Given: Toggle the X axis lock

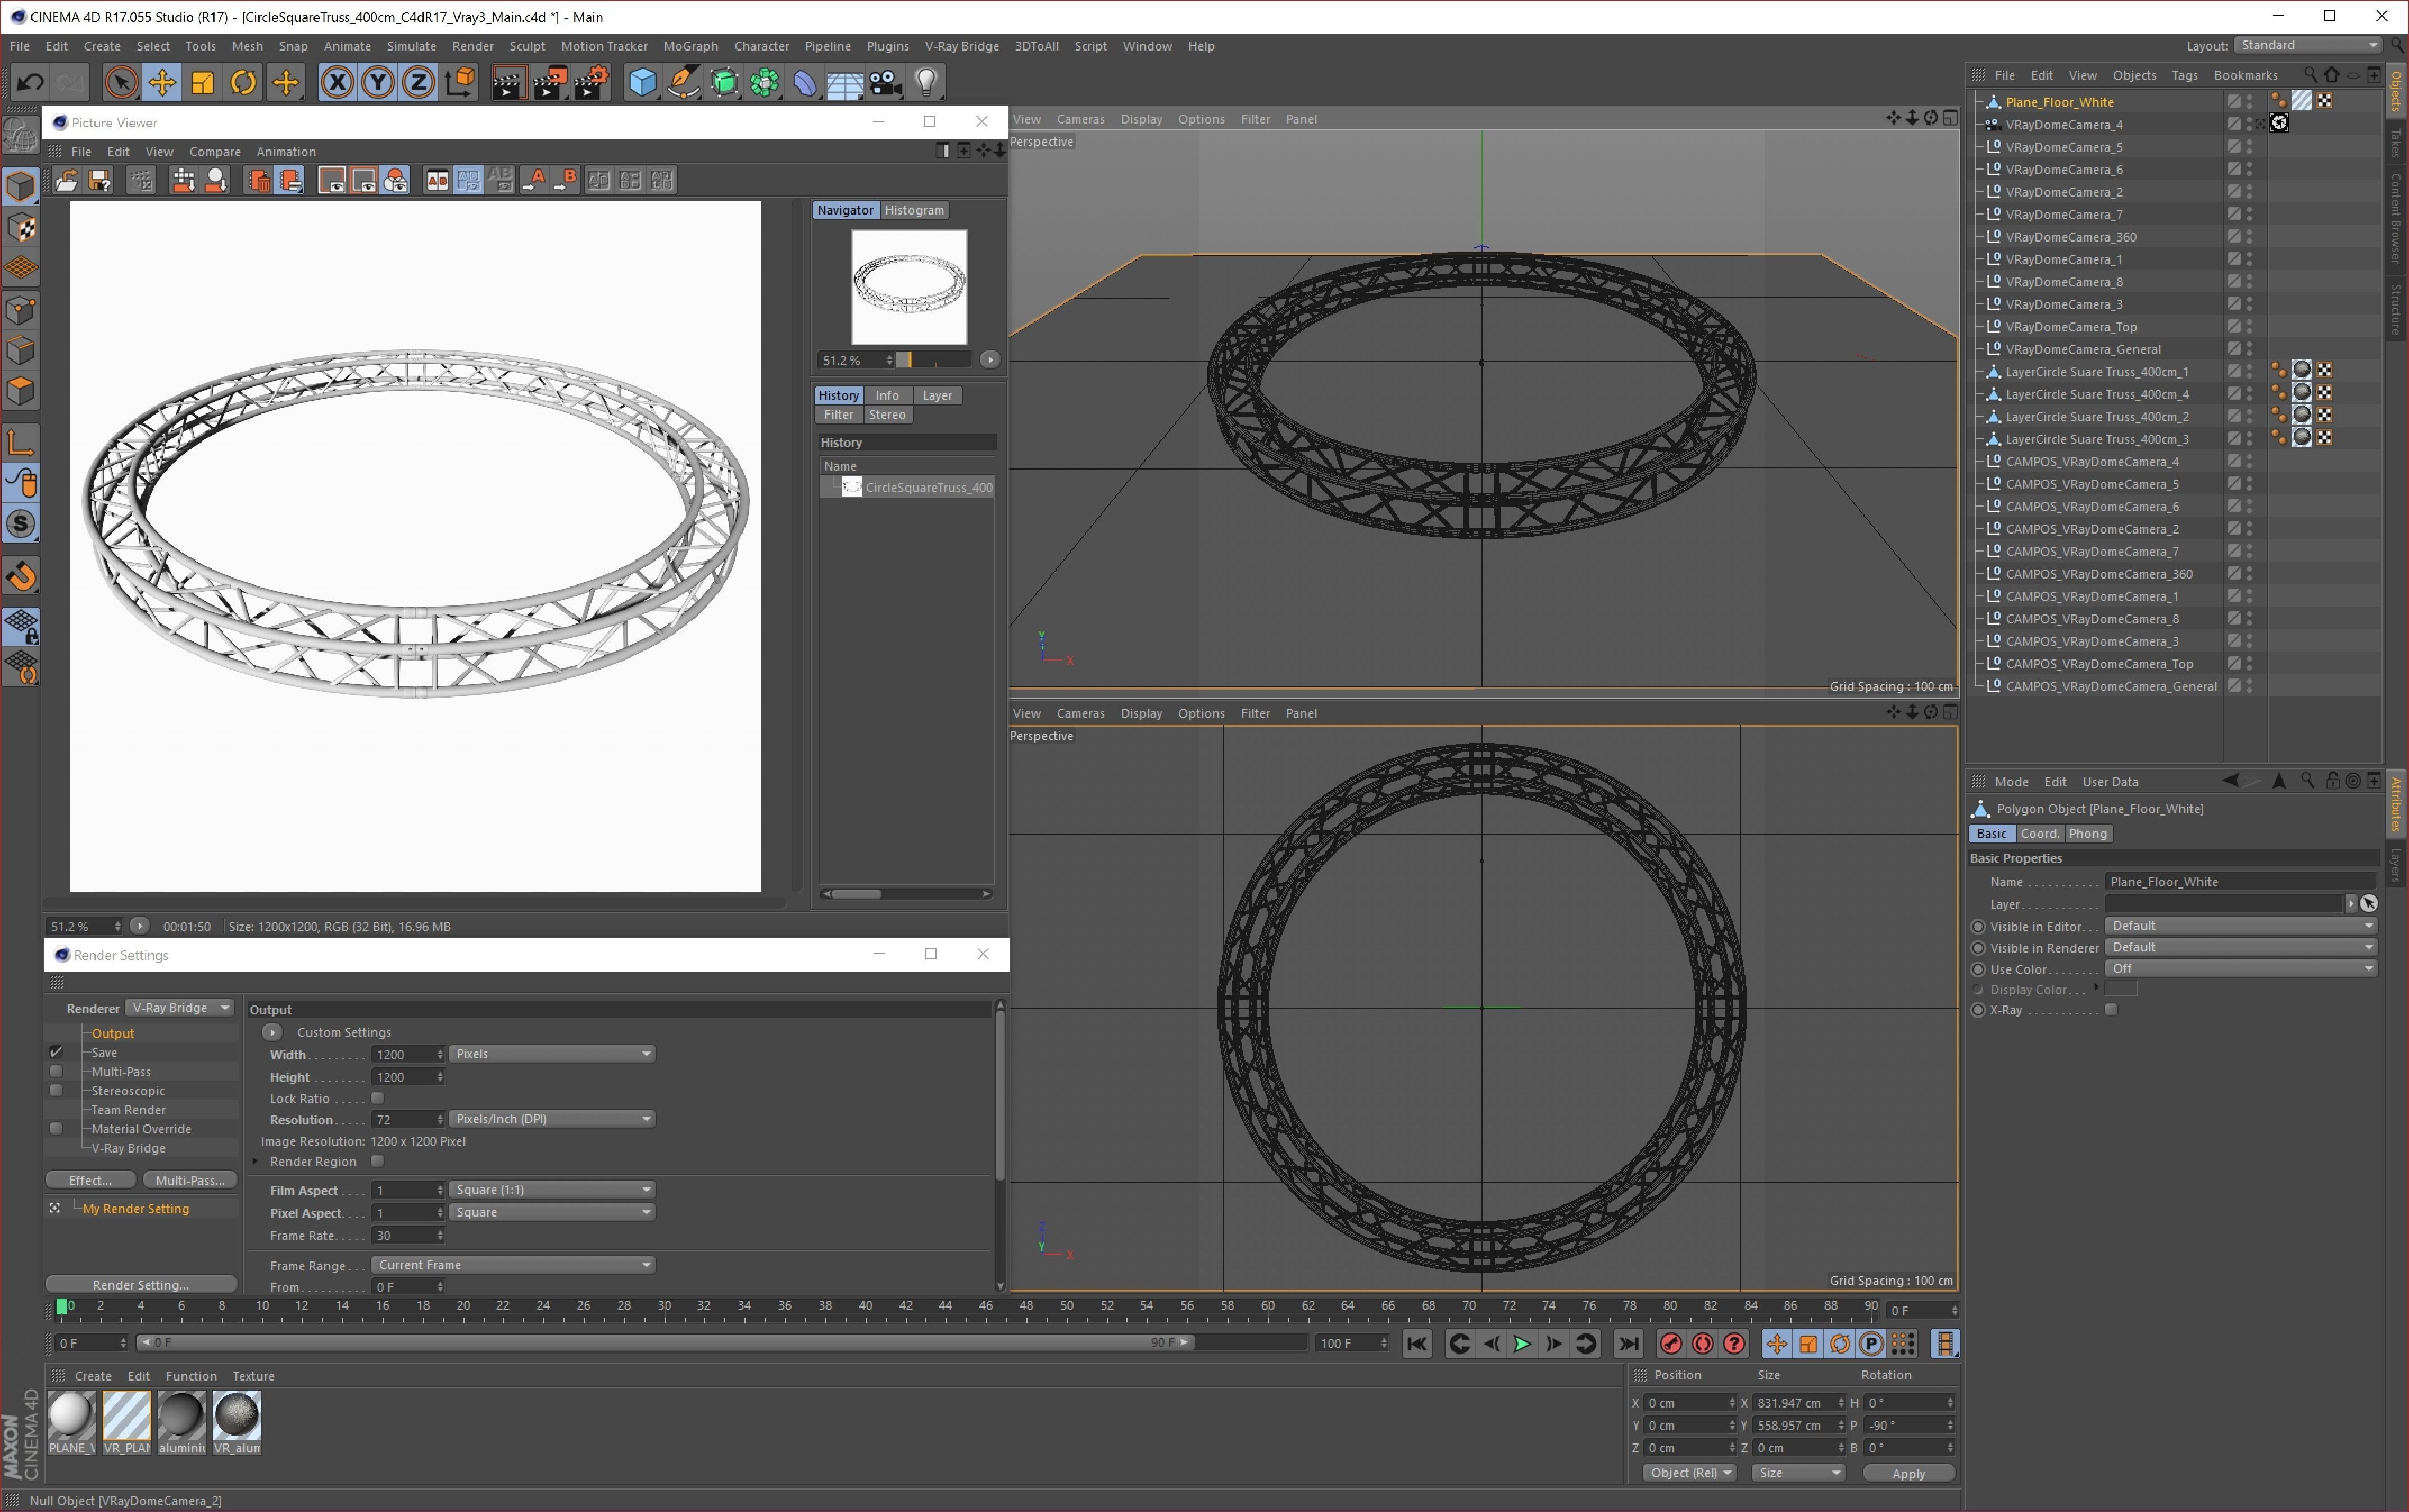Looking at the screenshot, I should click(338, 83).
